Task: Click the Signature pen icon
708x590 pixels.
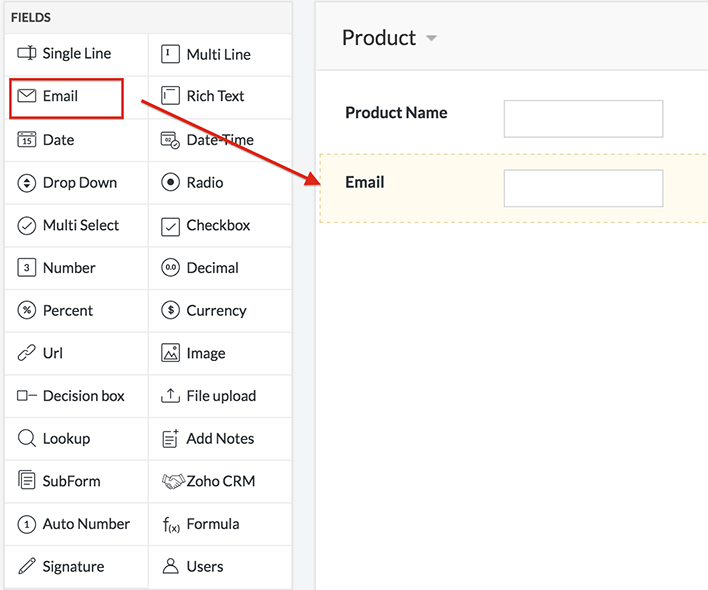Action: pyautogui.click(x=27, y=567)
